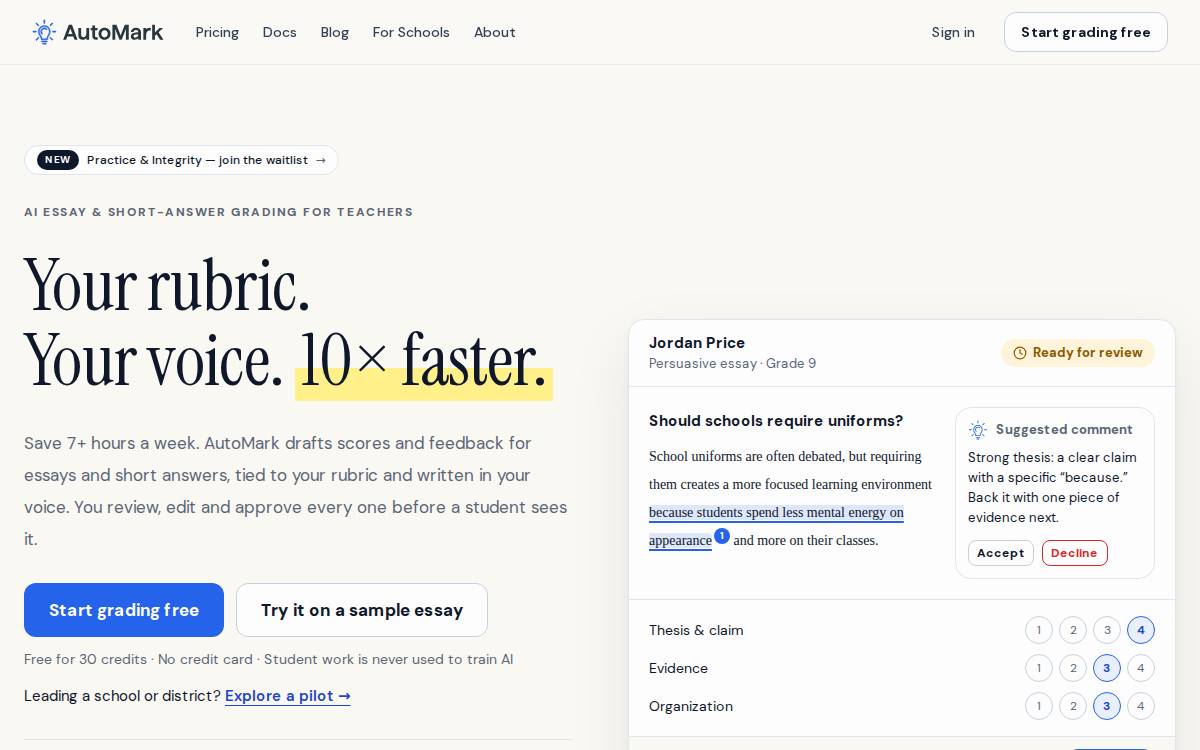Click the AutoMark lightbulb logo icon
This screenshot has width=1200, height=750.
click(44, 32)
